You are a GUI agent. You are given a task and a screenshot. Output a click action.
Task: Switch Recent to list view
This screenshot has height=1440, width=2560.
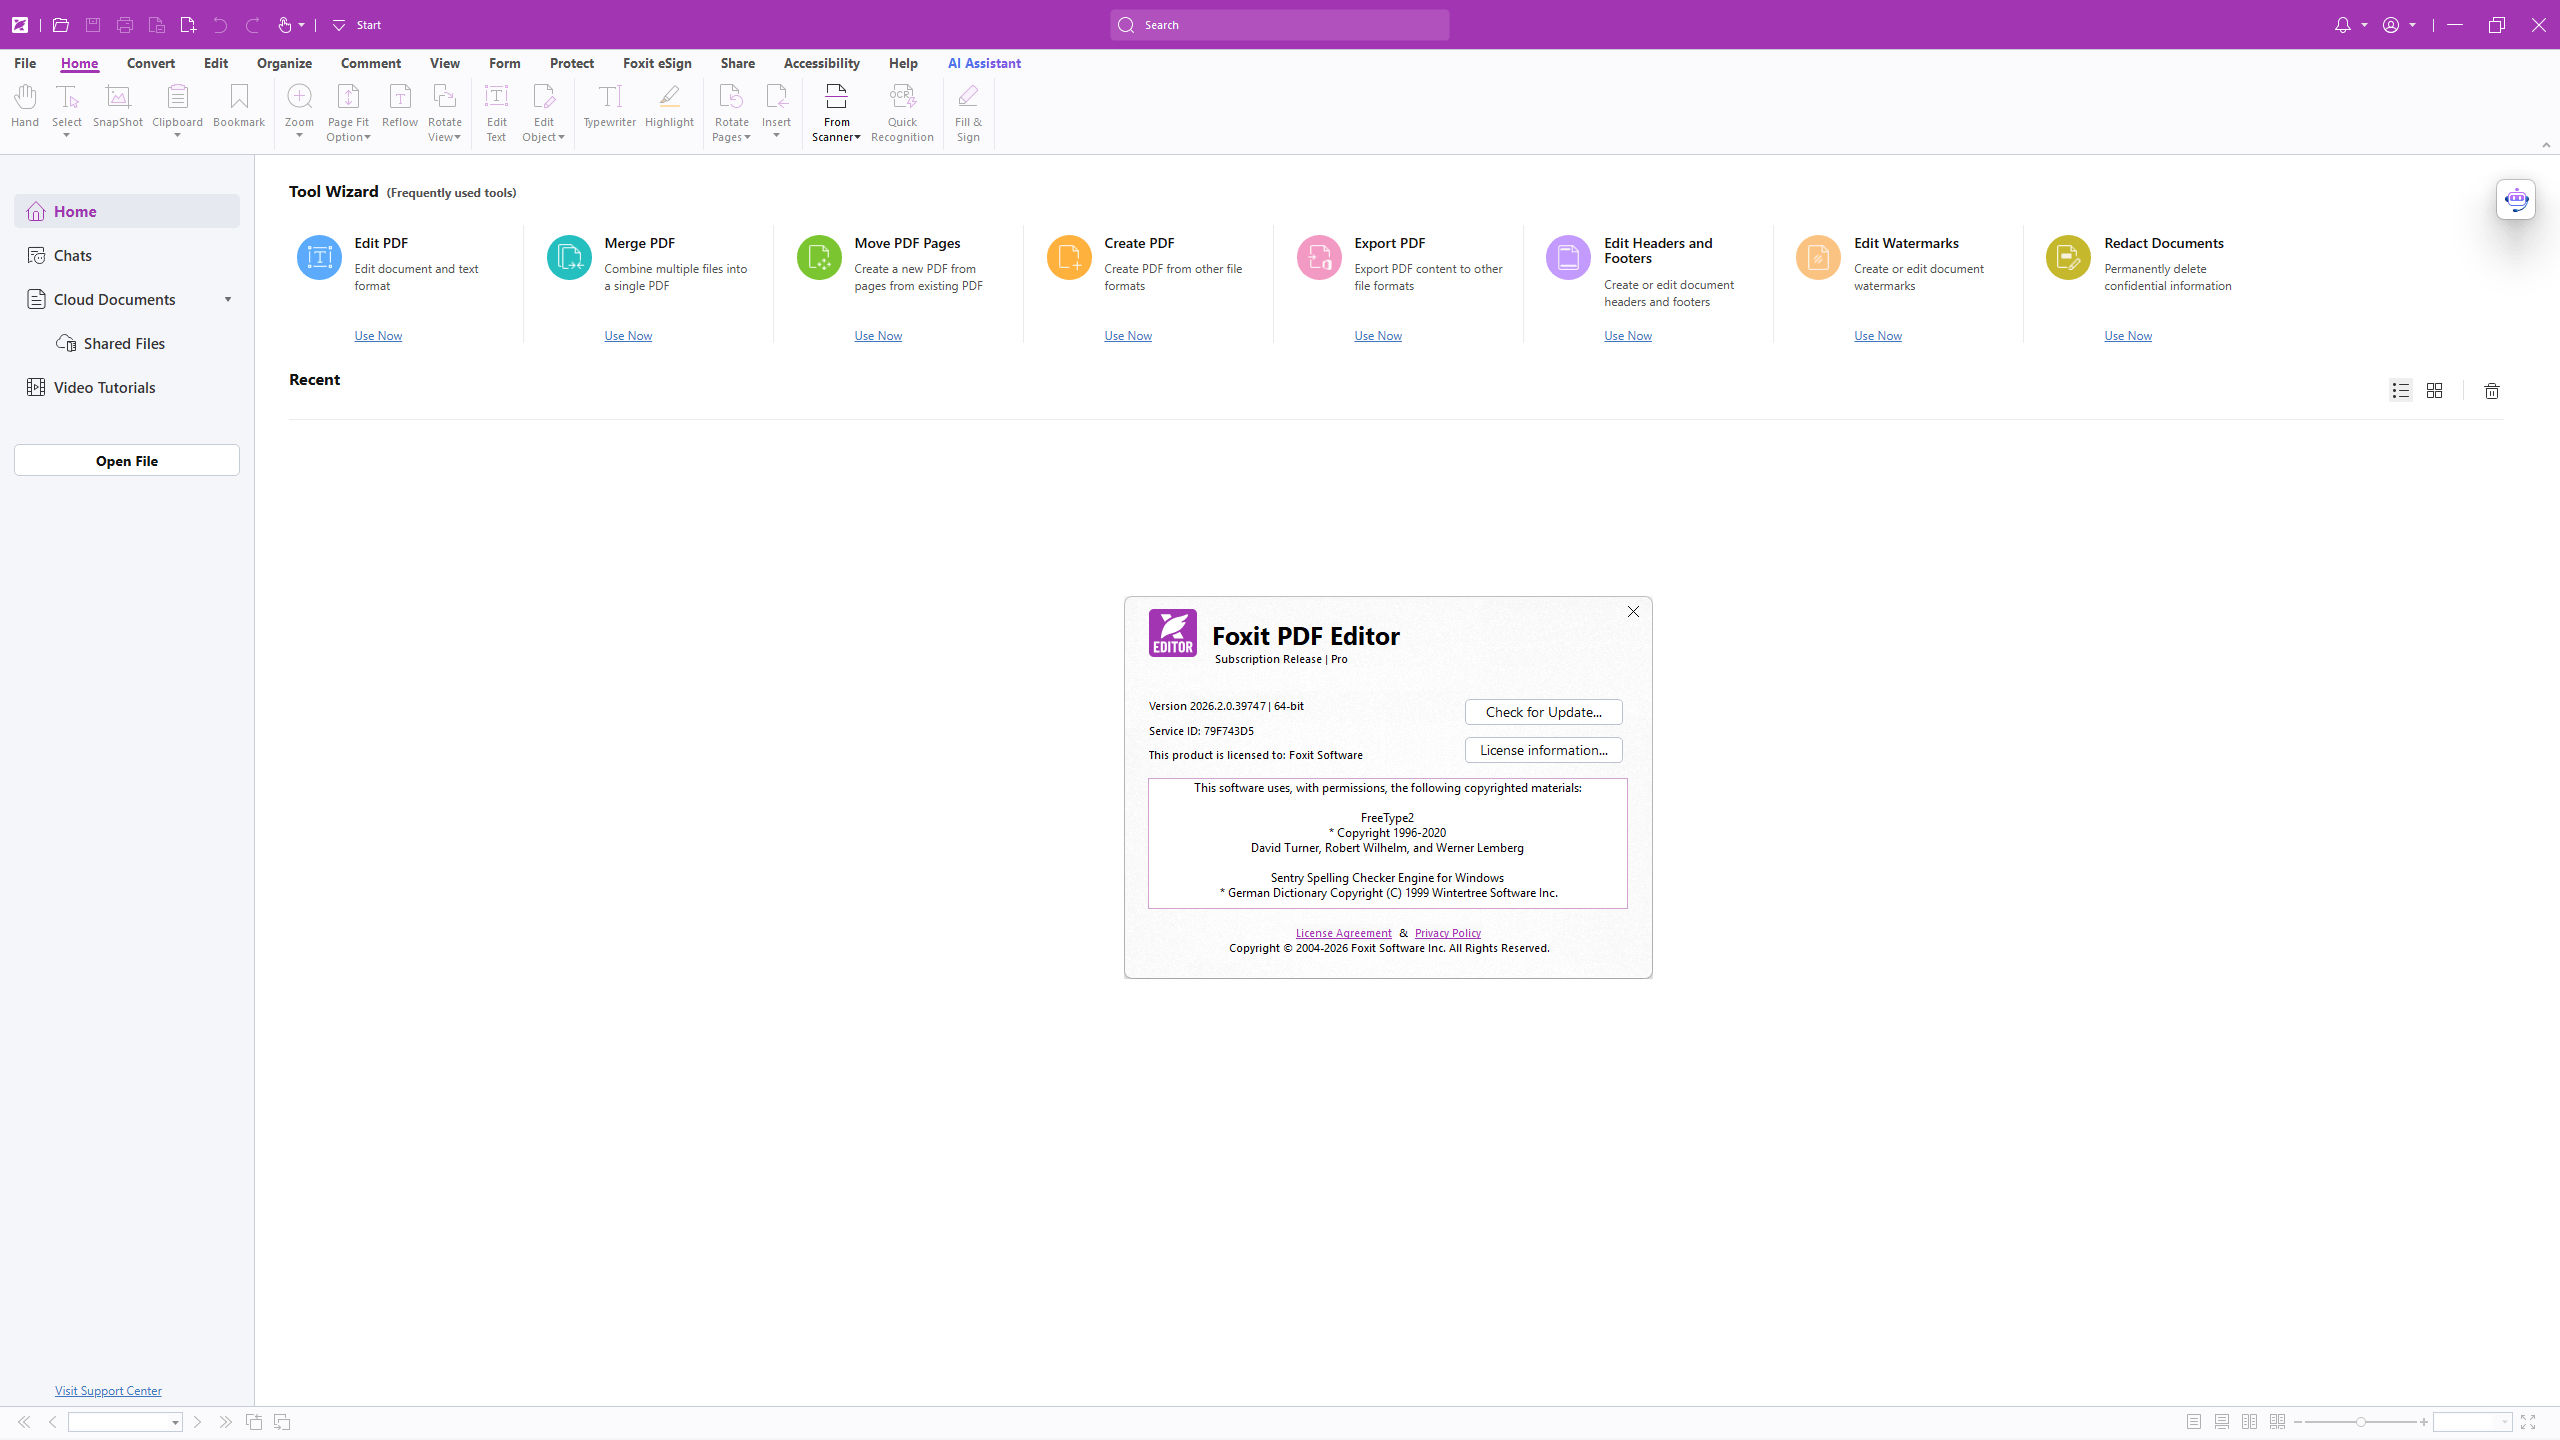[2400, 391]
